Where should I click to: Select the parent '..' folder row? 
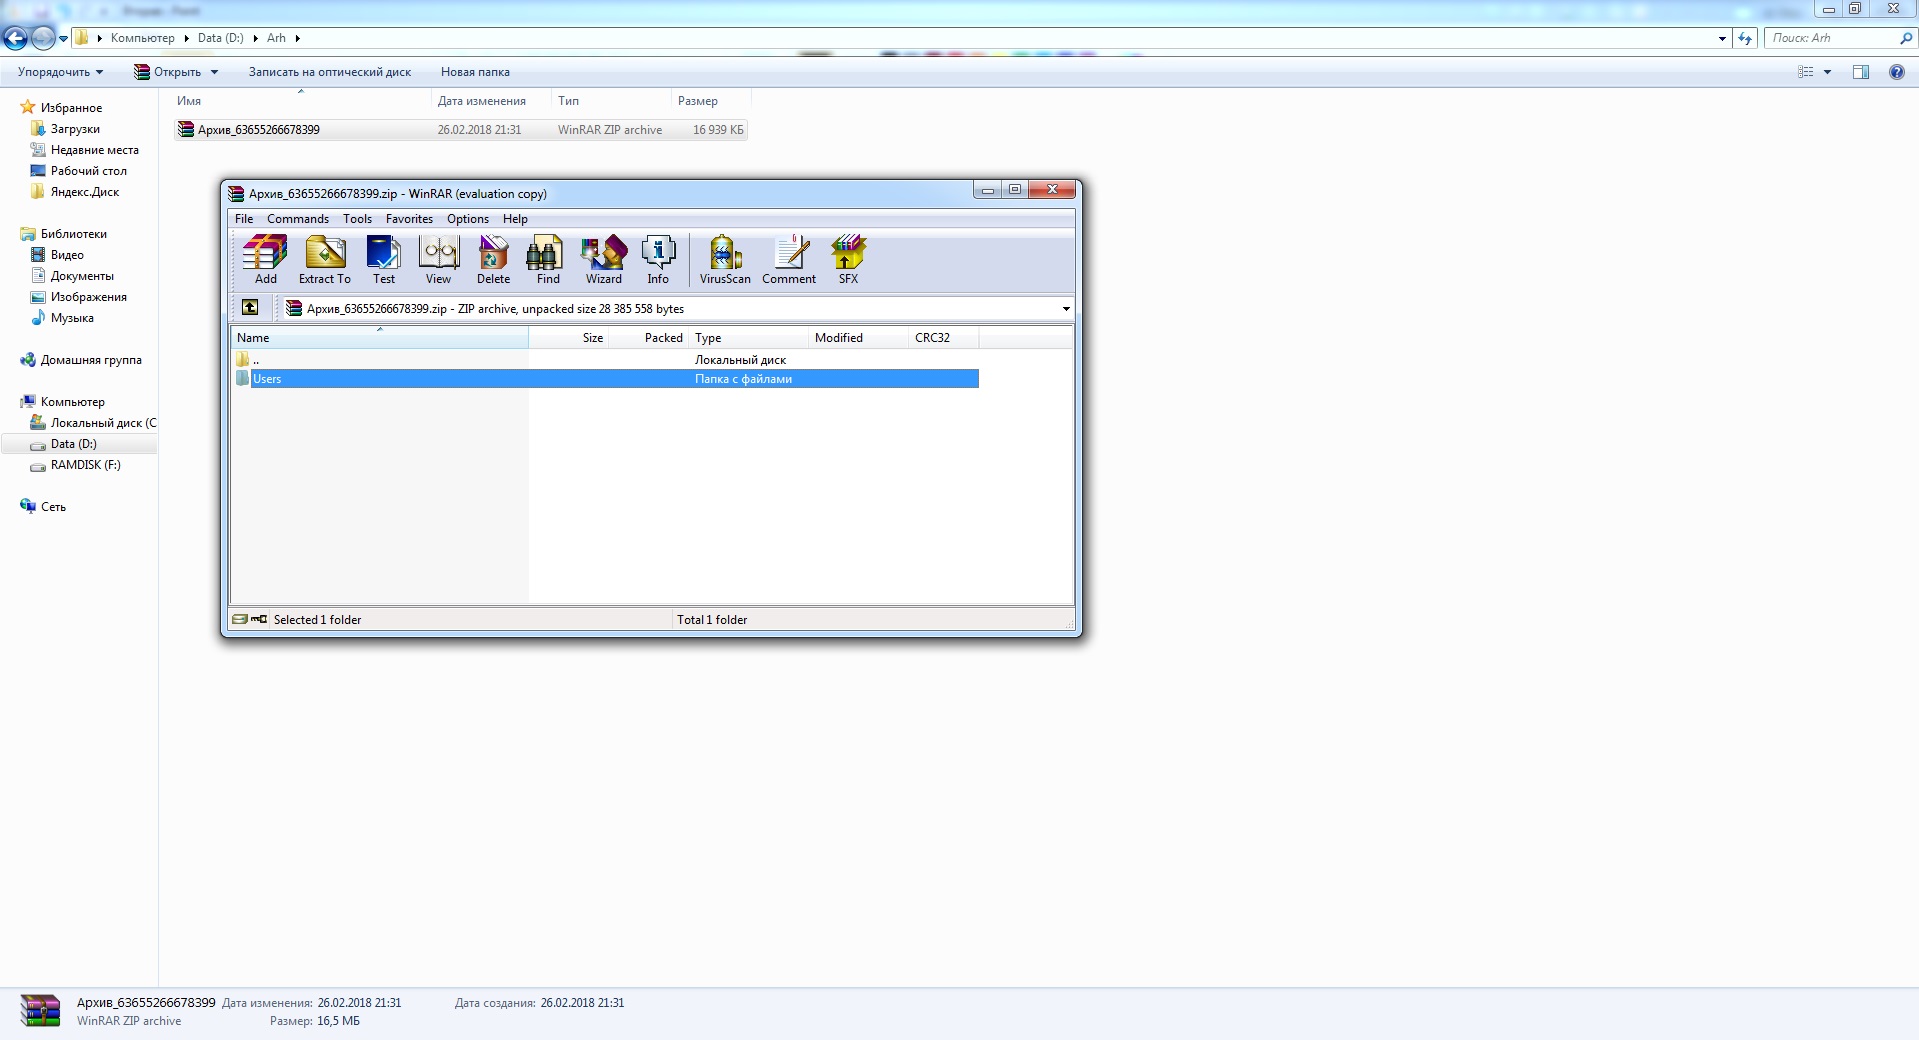[605, 360]
